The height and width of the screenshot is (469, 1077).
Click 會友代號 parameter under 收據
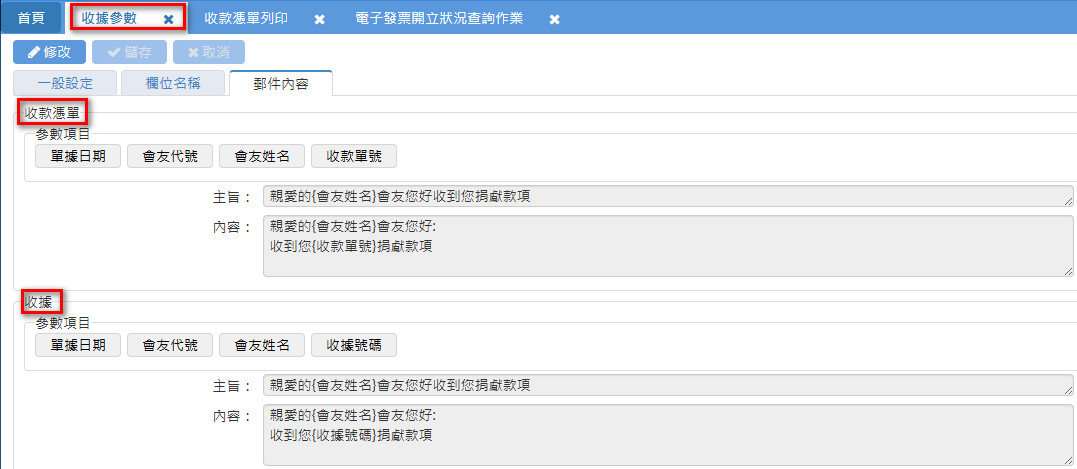170,345
